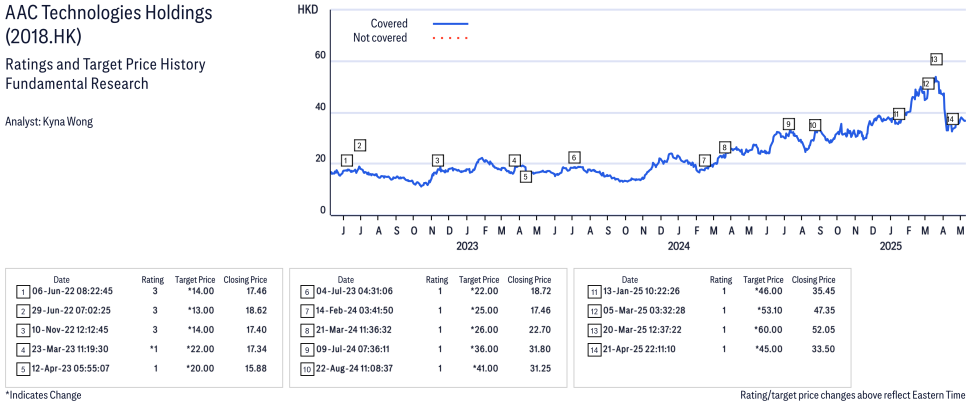Click the date '29-Jun-22 07:02:25'

[71, 310]
